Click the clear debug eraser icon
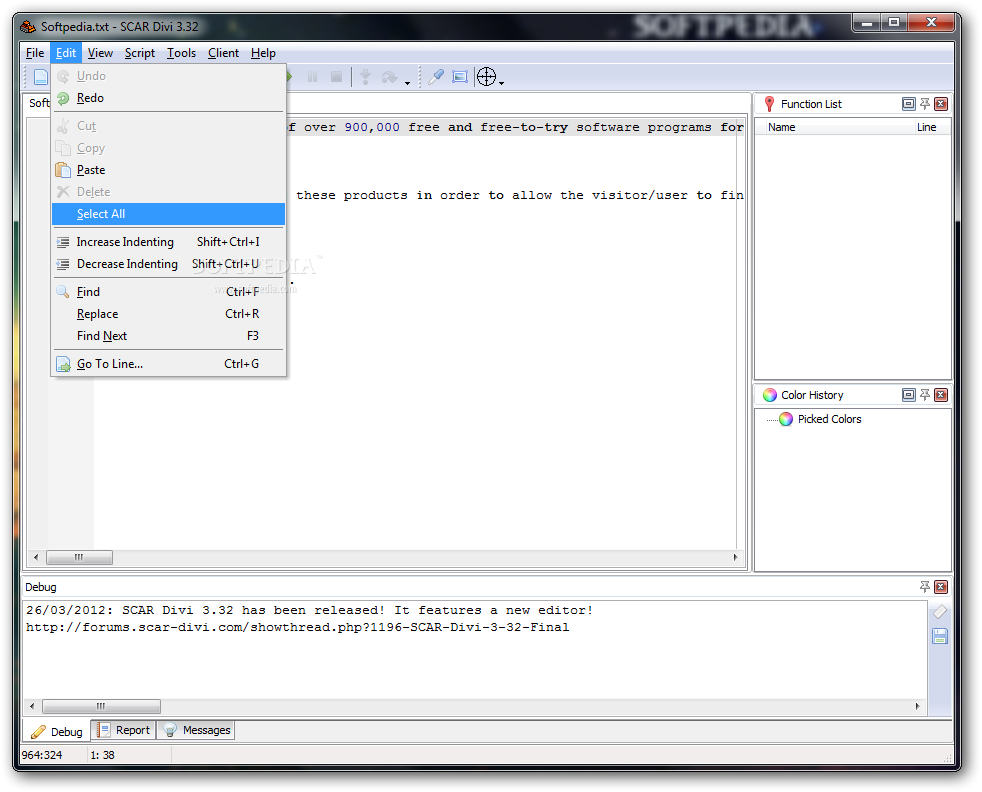This screenshot has height=792, width=982. tap(940, 612)
